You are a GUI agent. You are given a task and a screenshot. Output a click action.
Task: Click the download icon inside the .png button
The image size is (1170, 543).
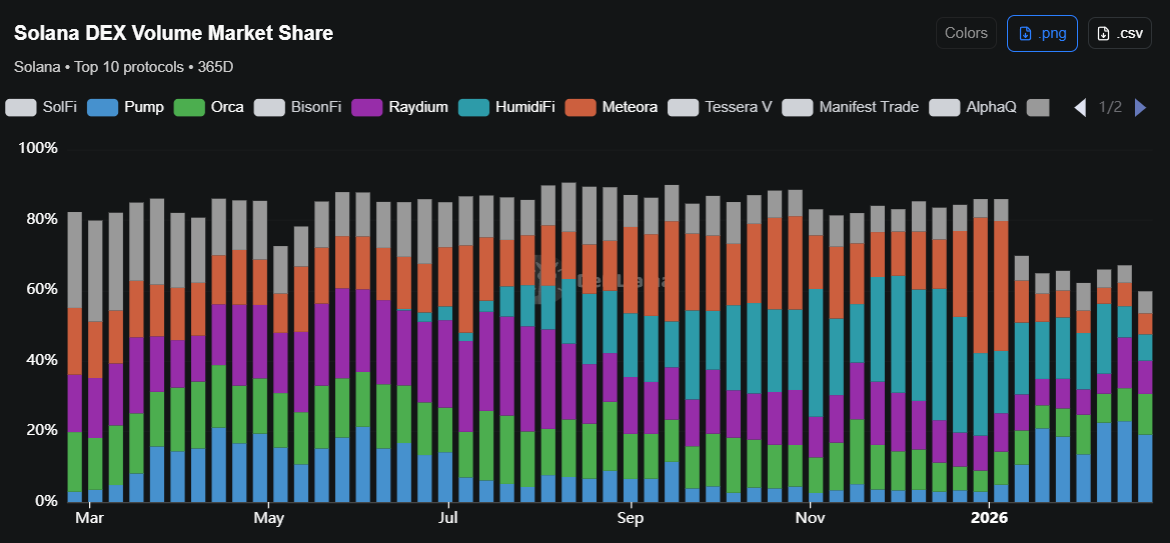[1026, 34]
